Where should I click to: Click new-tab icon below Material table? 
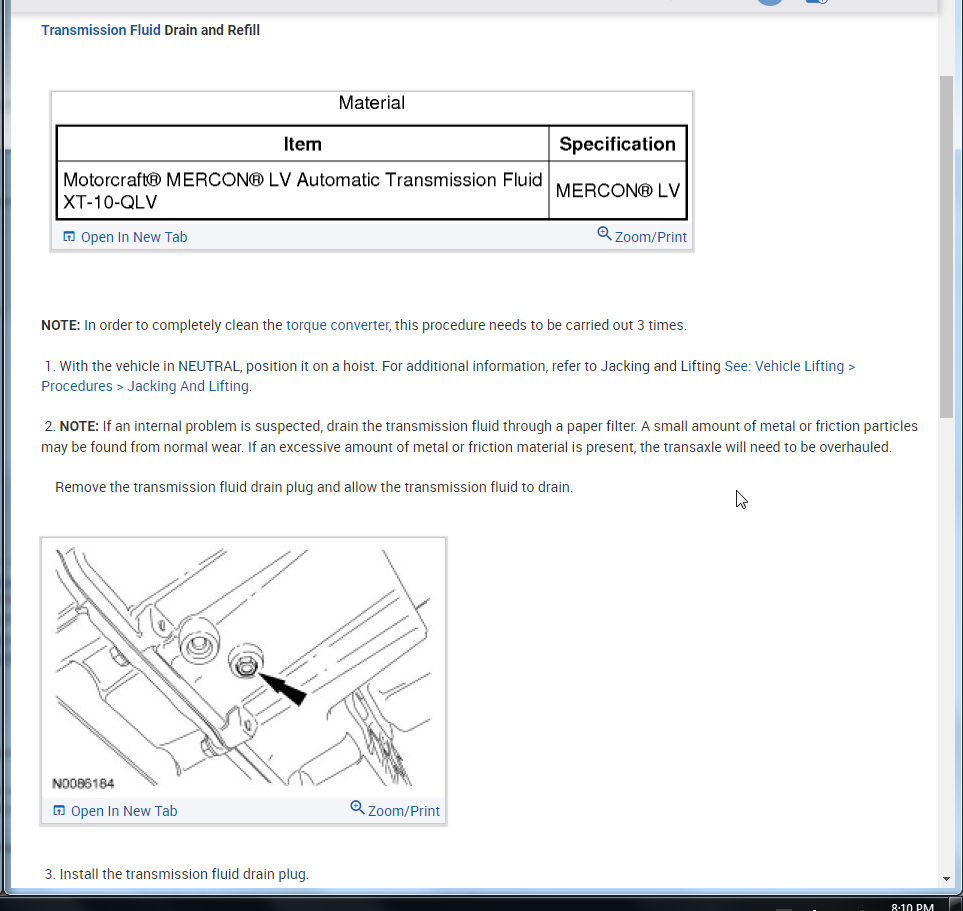click(x=69, y=237)
